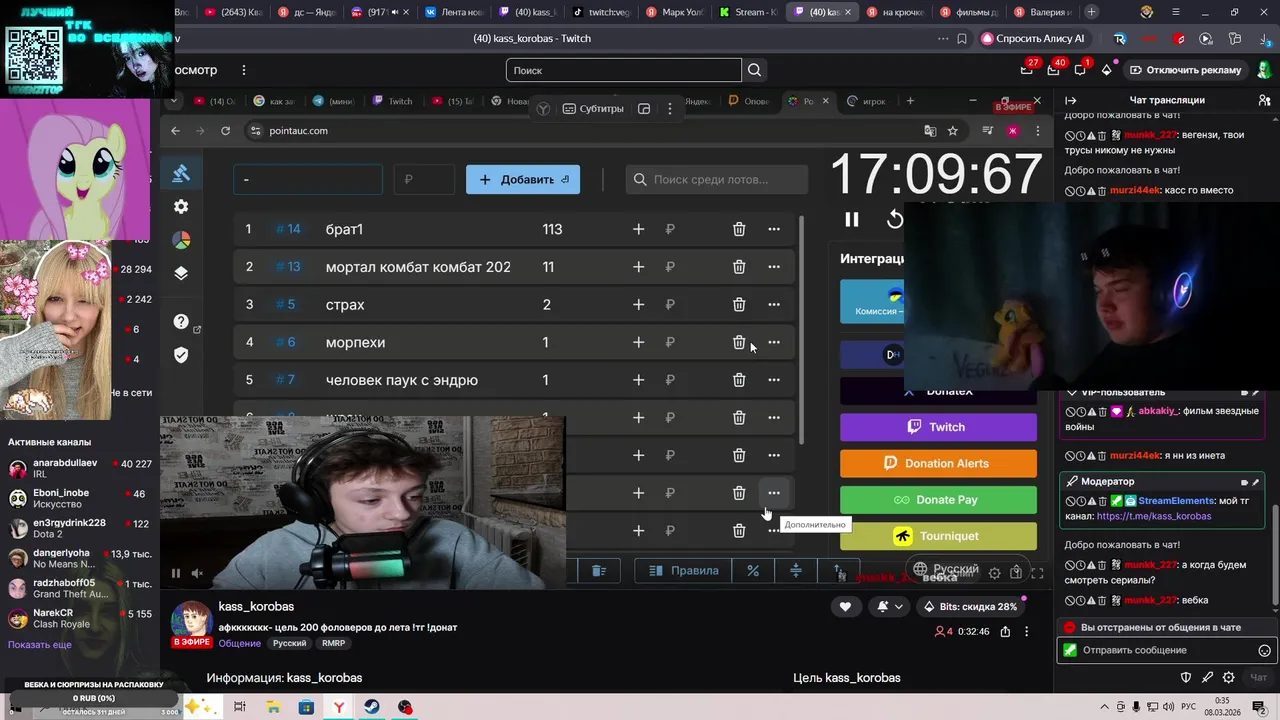Pause the auction timer
1280x720 pixels.
pyautogui.click(x=852, y=219)
